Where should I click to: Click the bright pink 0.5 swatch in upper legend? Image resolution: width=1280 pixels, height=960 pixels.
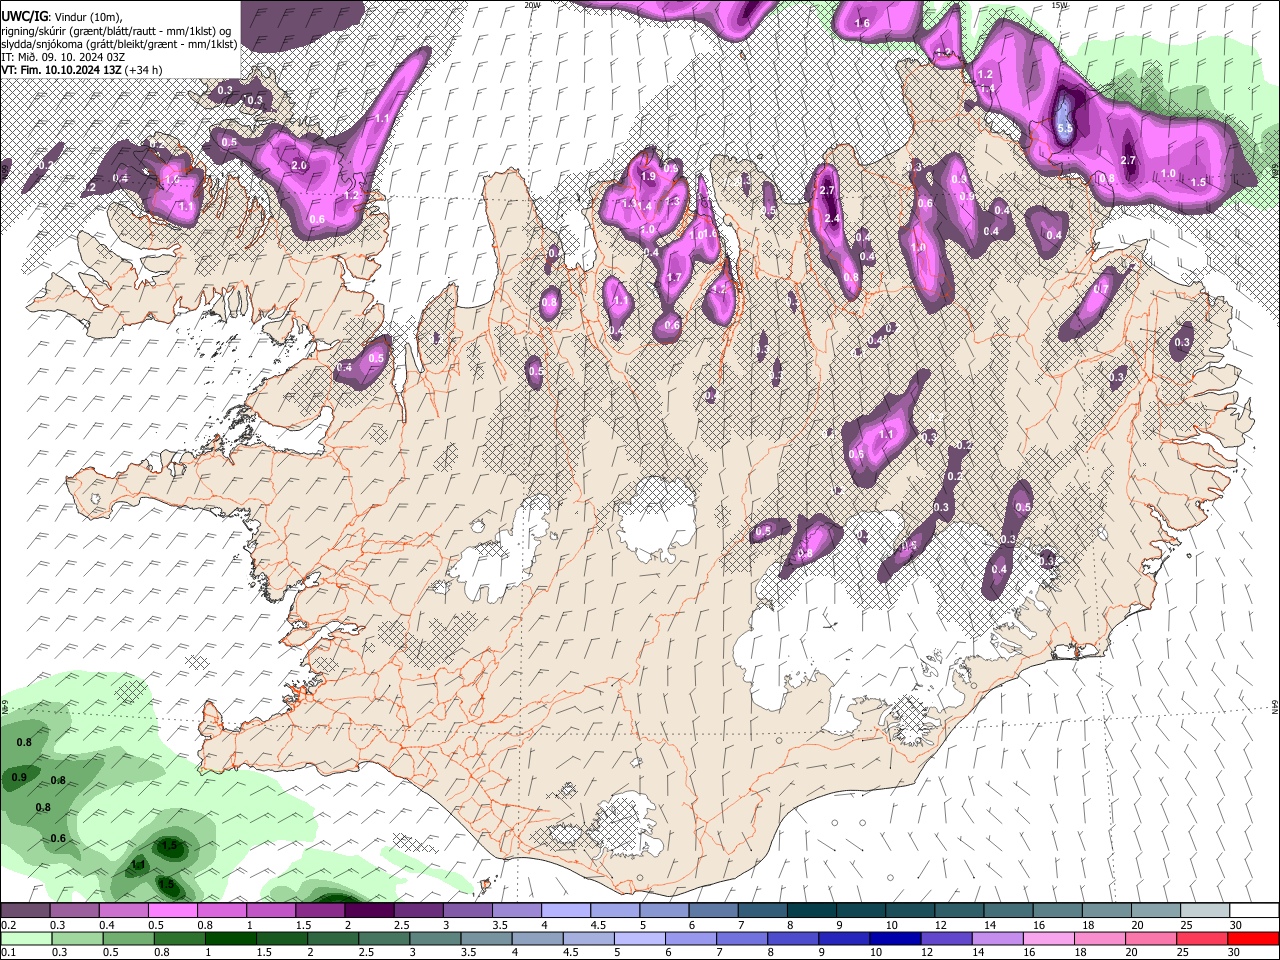coord(172,911)
